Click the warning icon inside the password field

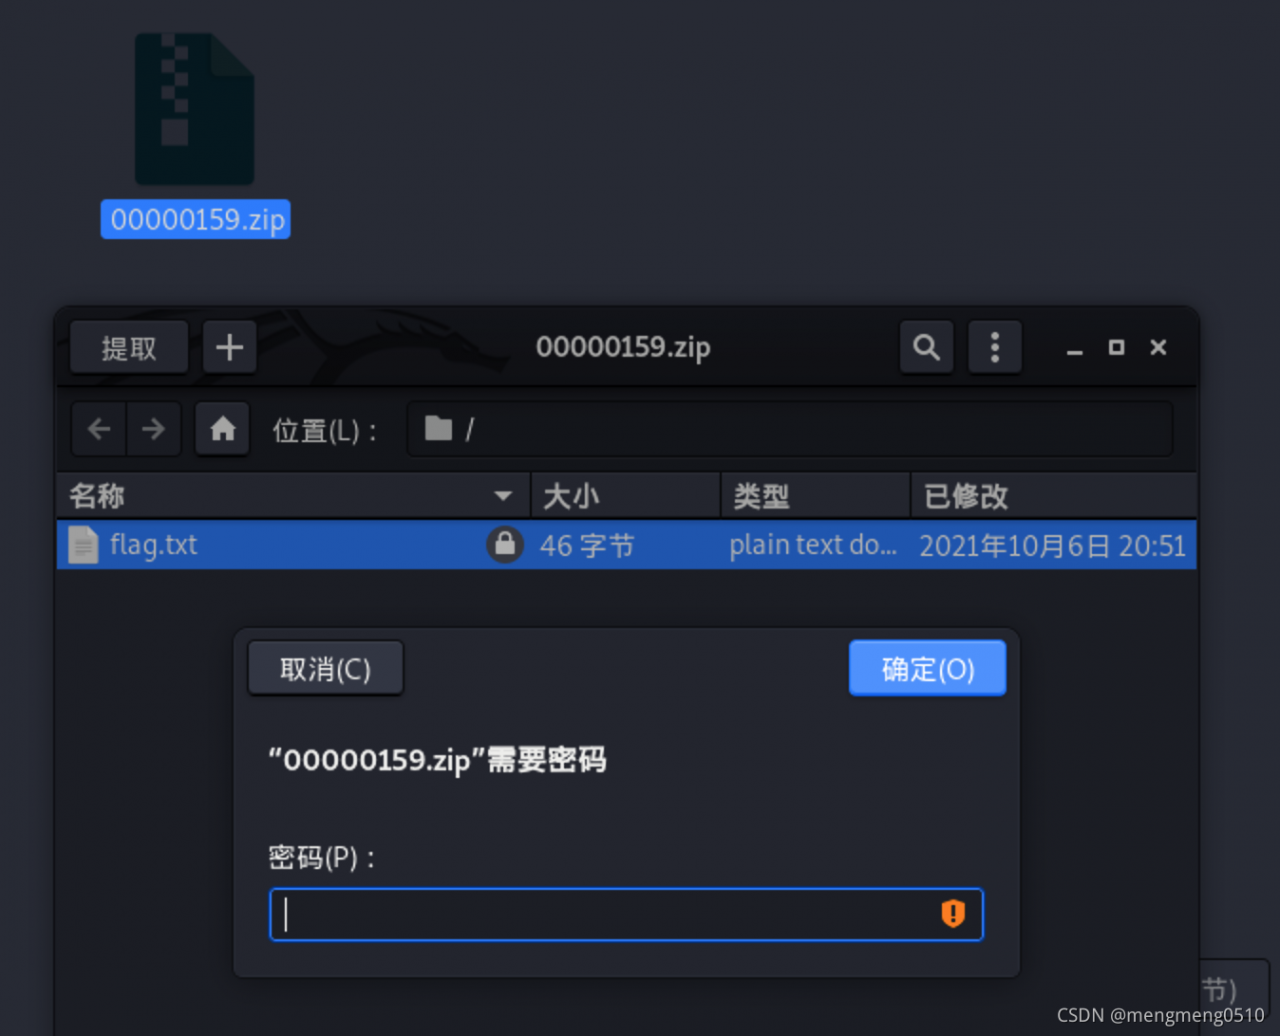(952, 914)
